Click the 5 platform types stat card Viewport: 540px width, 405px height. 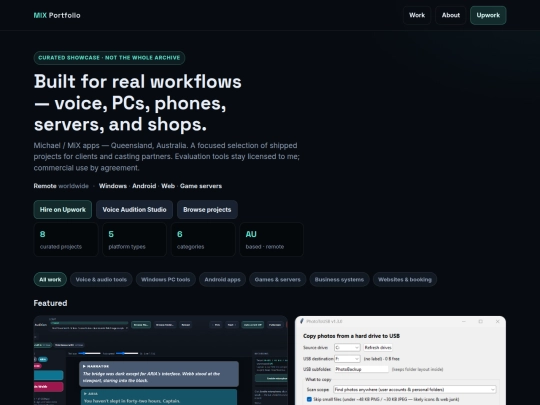coord(134,239)
